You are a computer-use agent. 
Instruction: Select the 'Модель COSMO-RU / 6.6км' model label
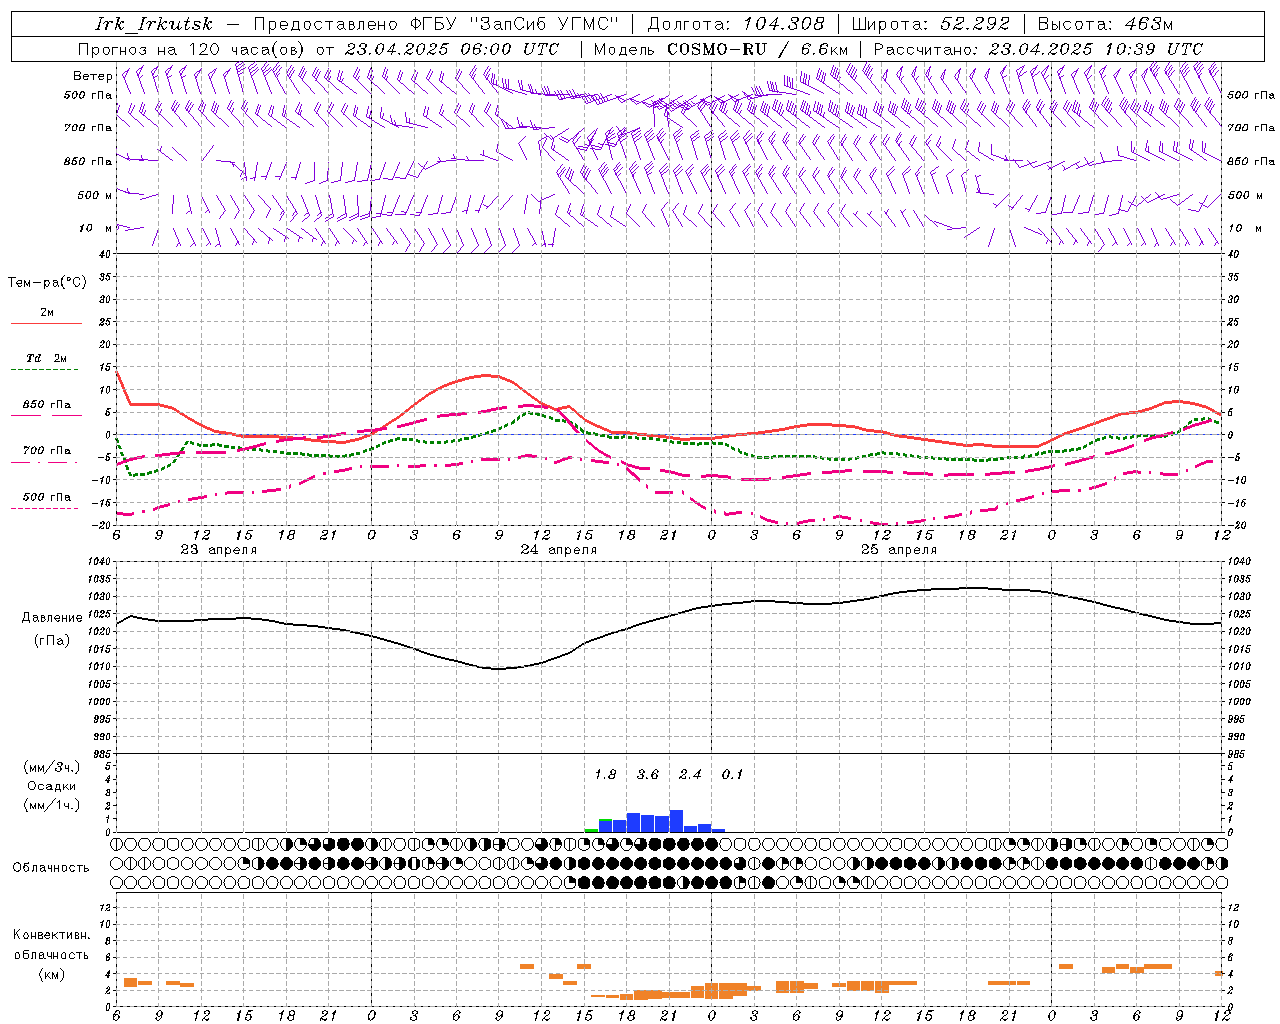point(721,49)
